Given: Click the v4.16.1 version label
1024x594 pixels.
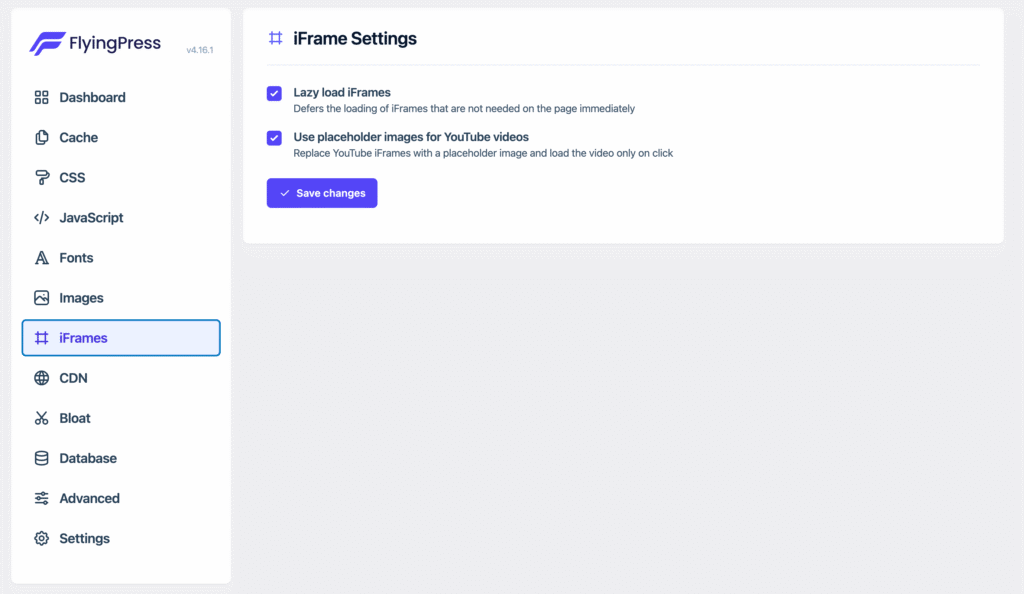Looking at the screenshot, I should point(200,48).
